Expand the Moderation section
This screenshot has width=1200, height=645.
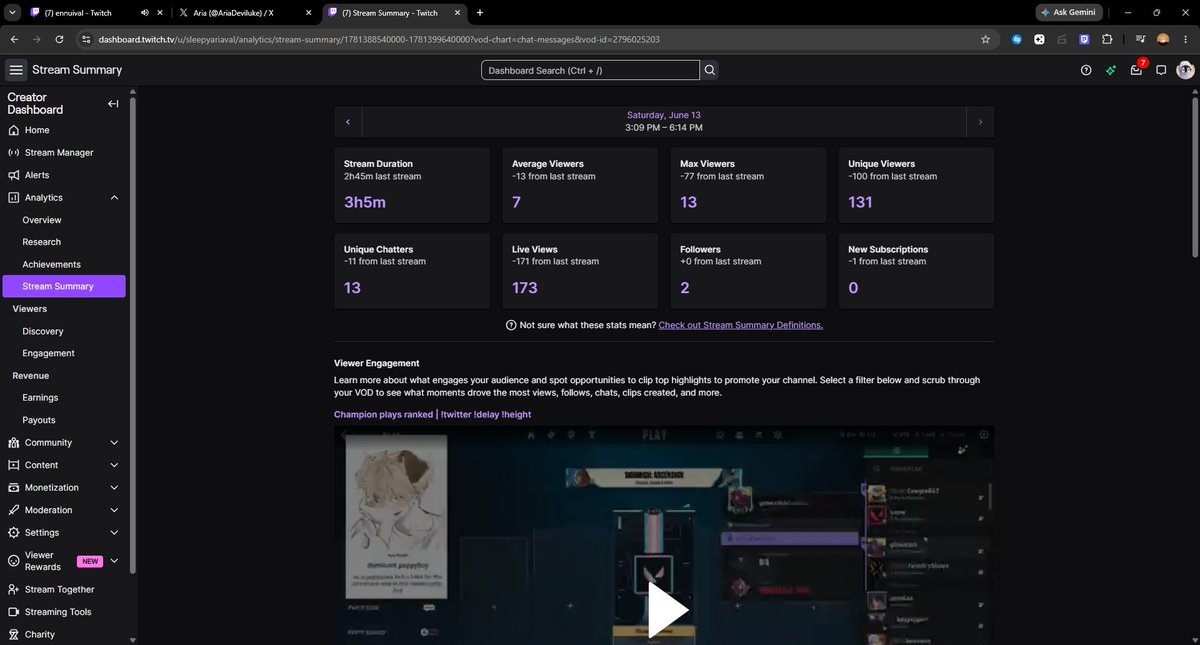[x=114, y=510]
